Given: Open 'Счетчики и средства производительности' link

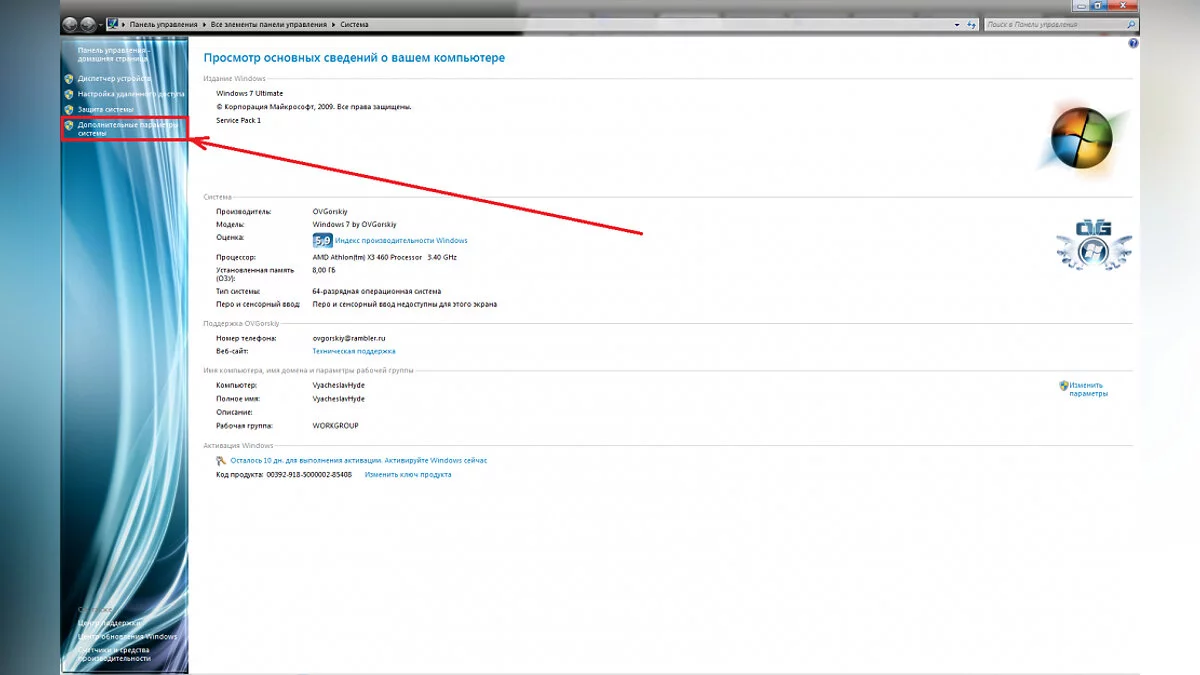Looking at the screenshot, I should click(115, 654).
